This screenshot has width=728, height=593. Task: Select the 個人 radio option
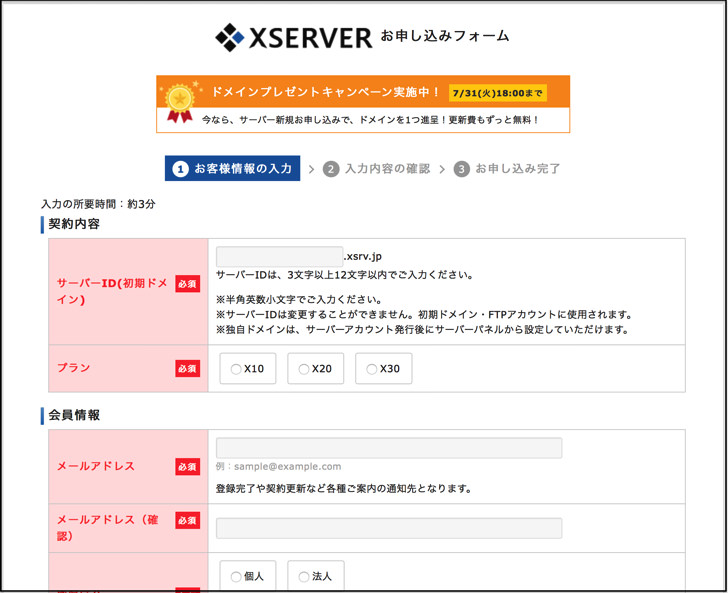[236, 577]
